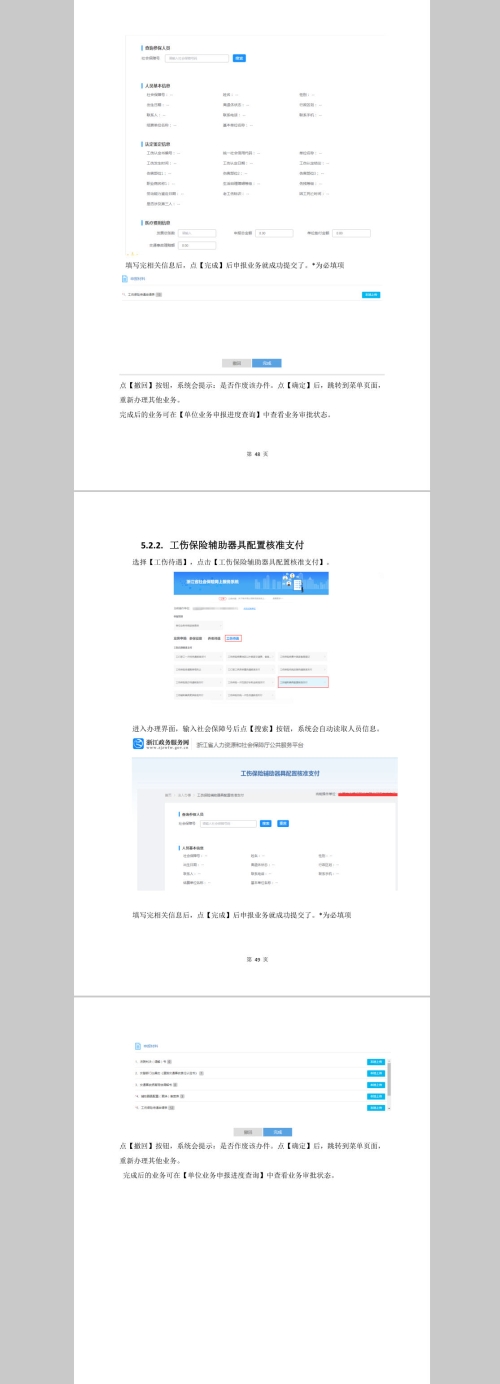Click the red-outlined 工伤保险辅助器具配置核准支付 grid item
Screen dimensions: 500x1384
coord(303,681)
